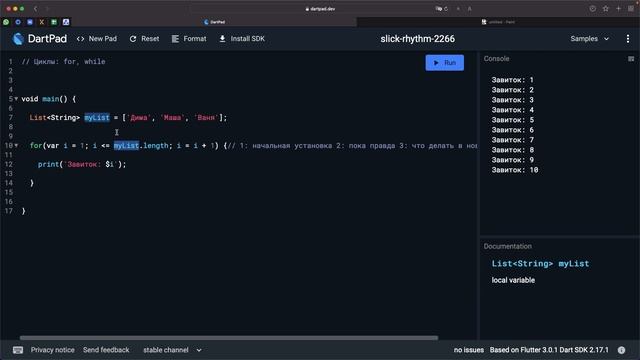Open keyboard shortcuts icon in the footer
The width and height of the screenshot is (640, 360).
[x=18, y=350]
